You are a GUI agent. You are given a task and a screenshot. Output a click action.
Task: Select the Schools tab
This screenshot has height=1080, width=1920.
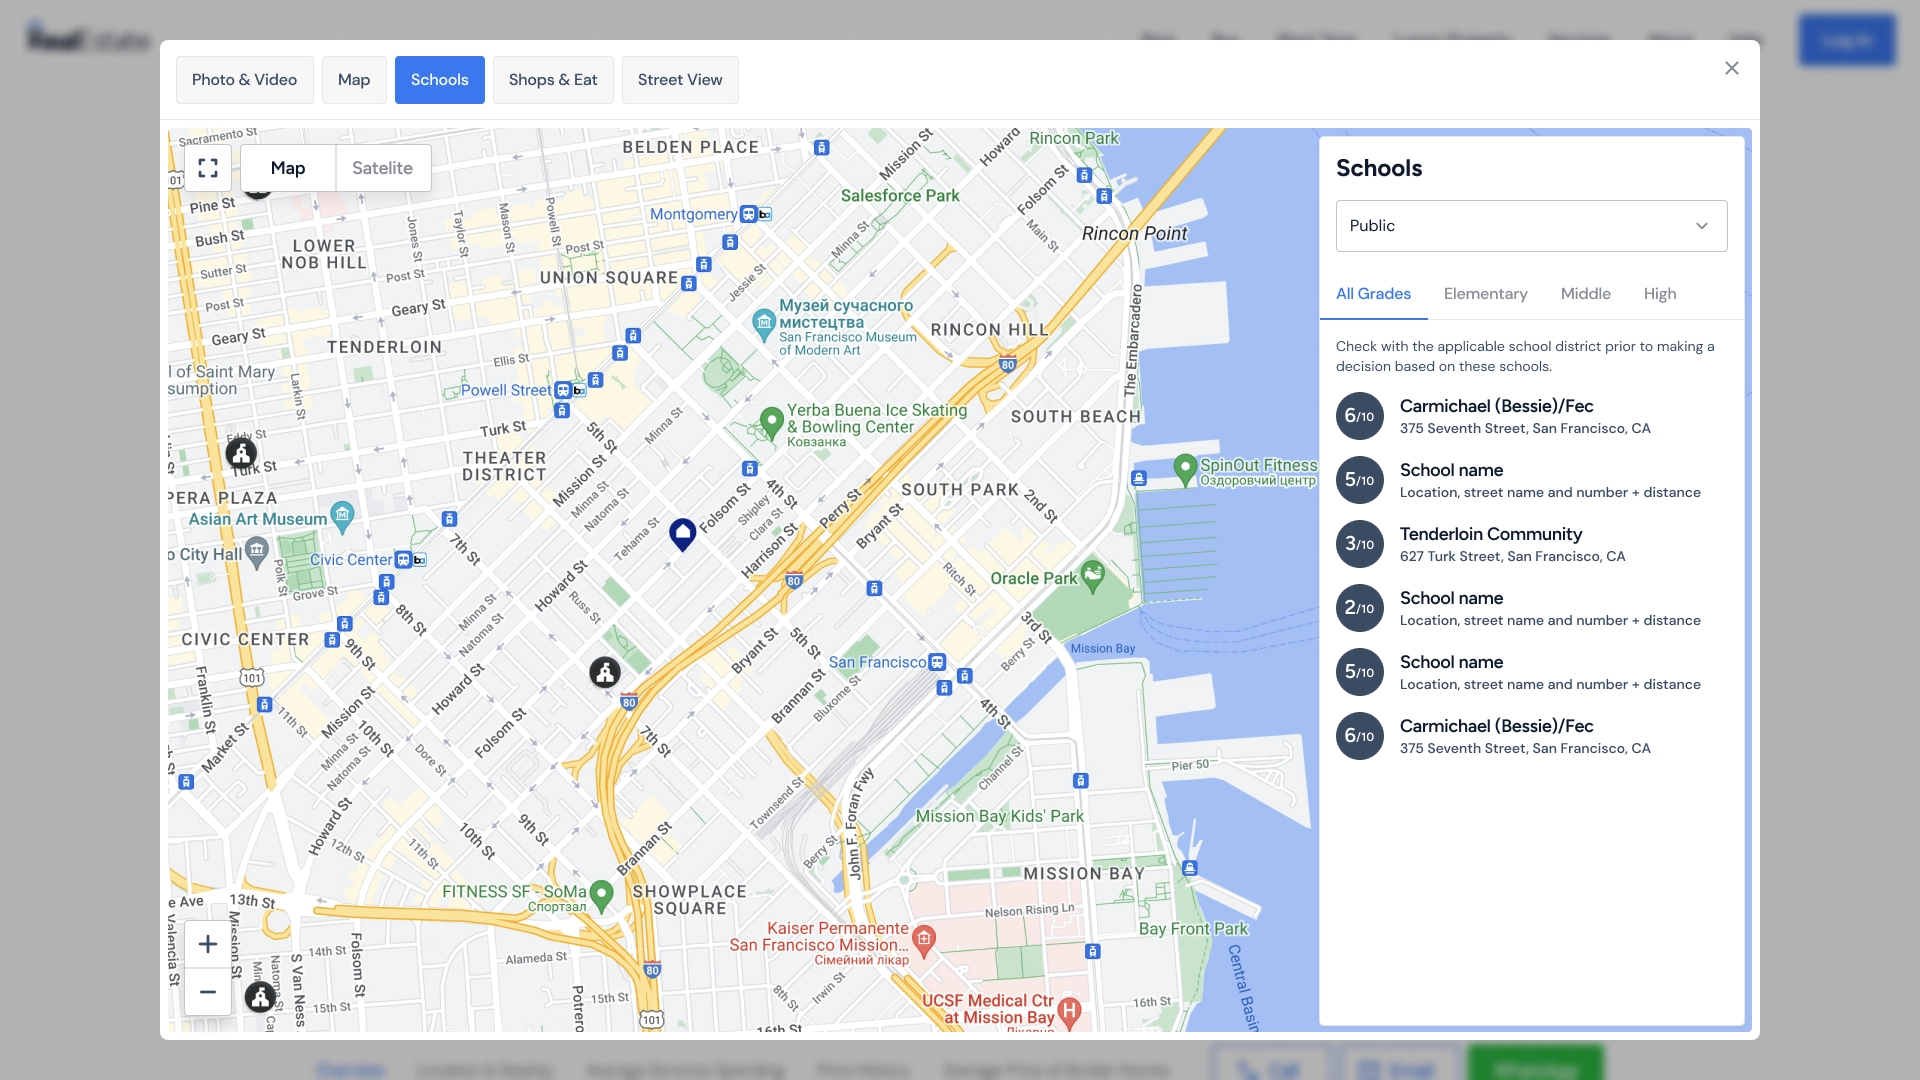[440, 80]
